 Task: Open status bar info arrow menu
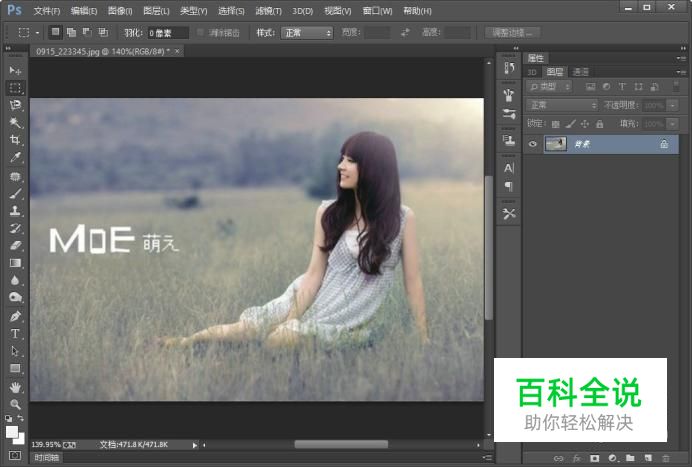195,445
